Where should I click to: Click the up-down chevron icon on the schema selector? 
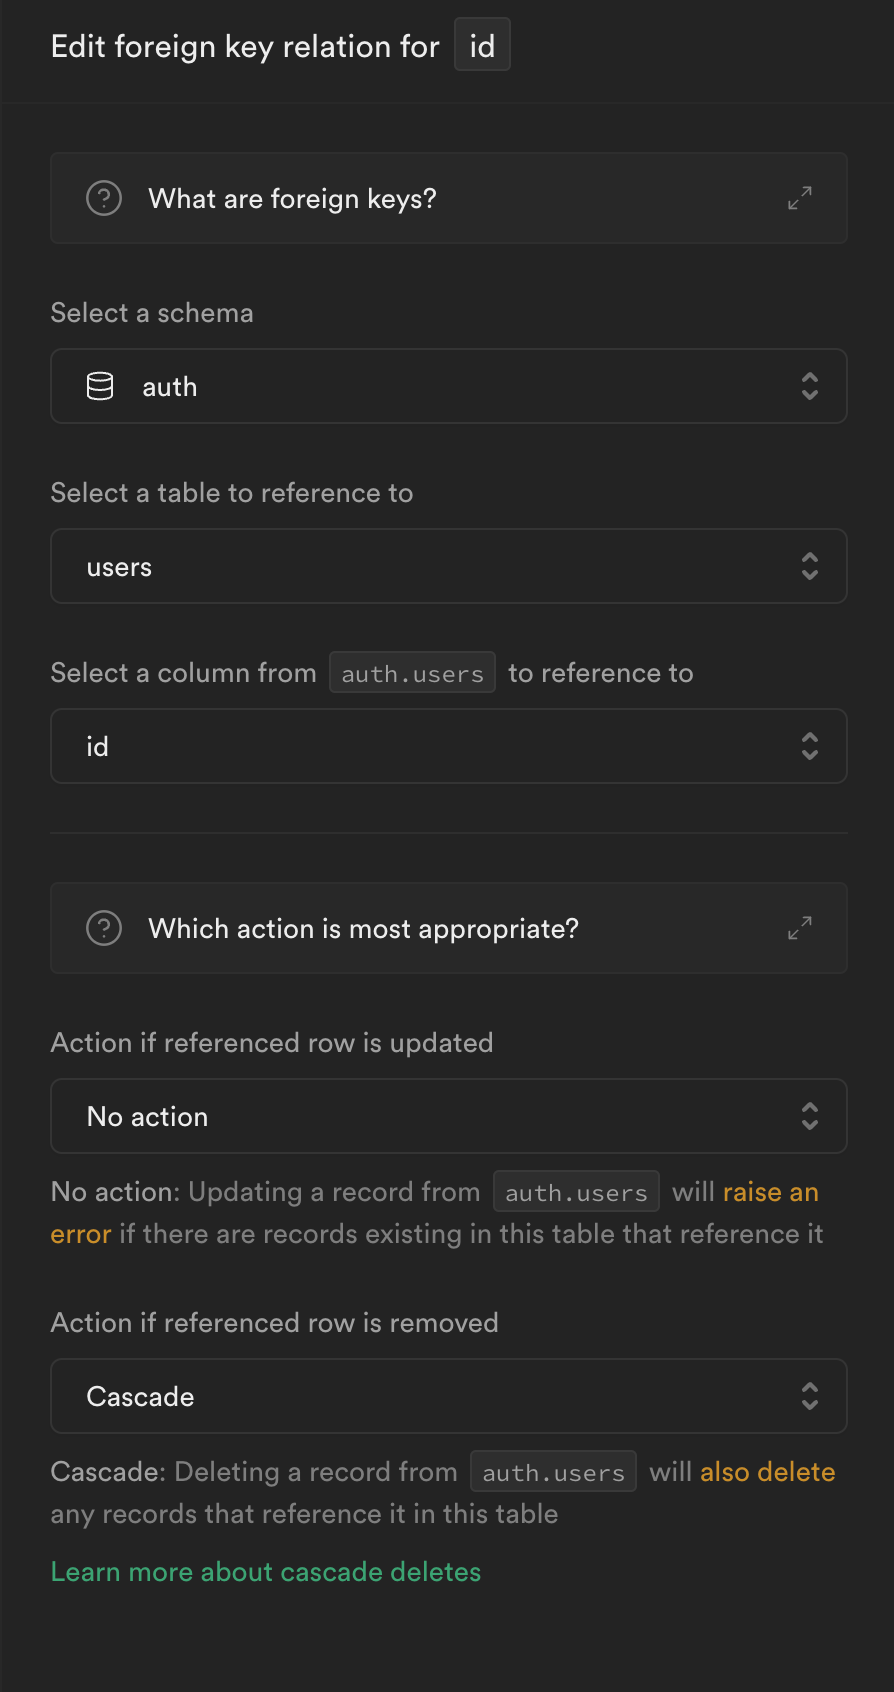[x=810, y=386]
